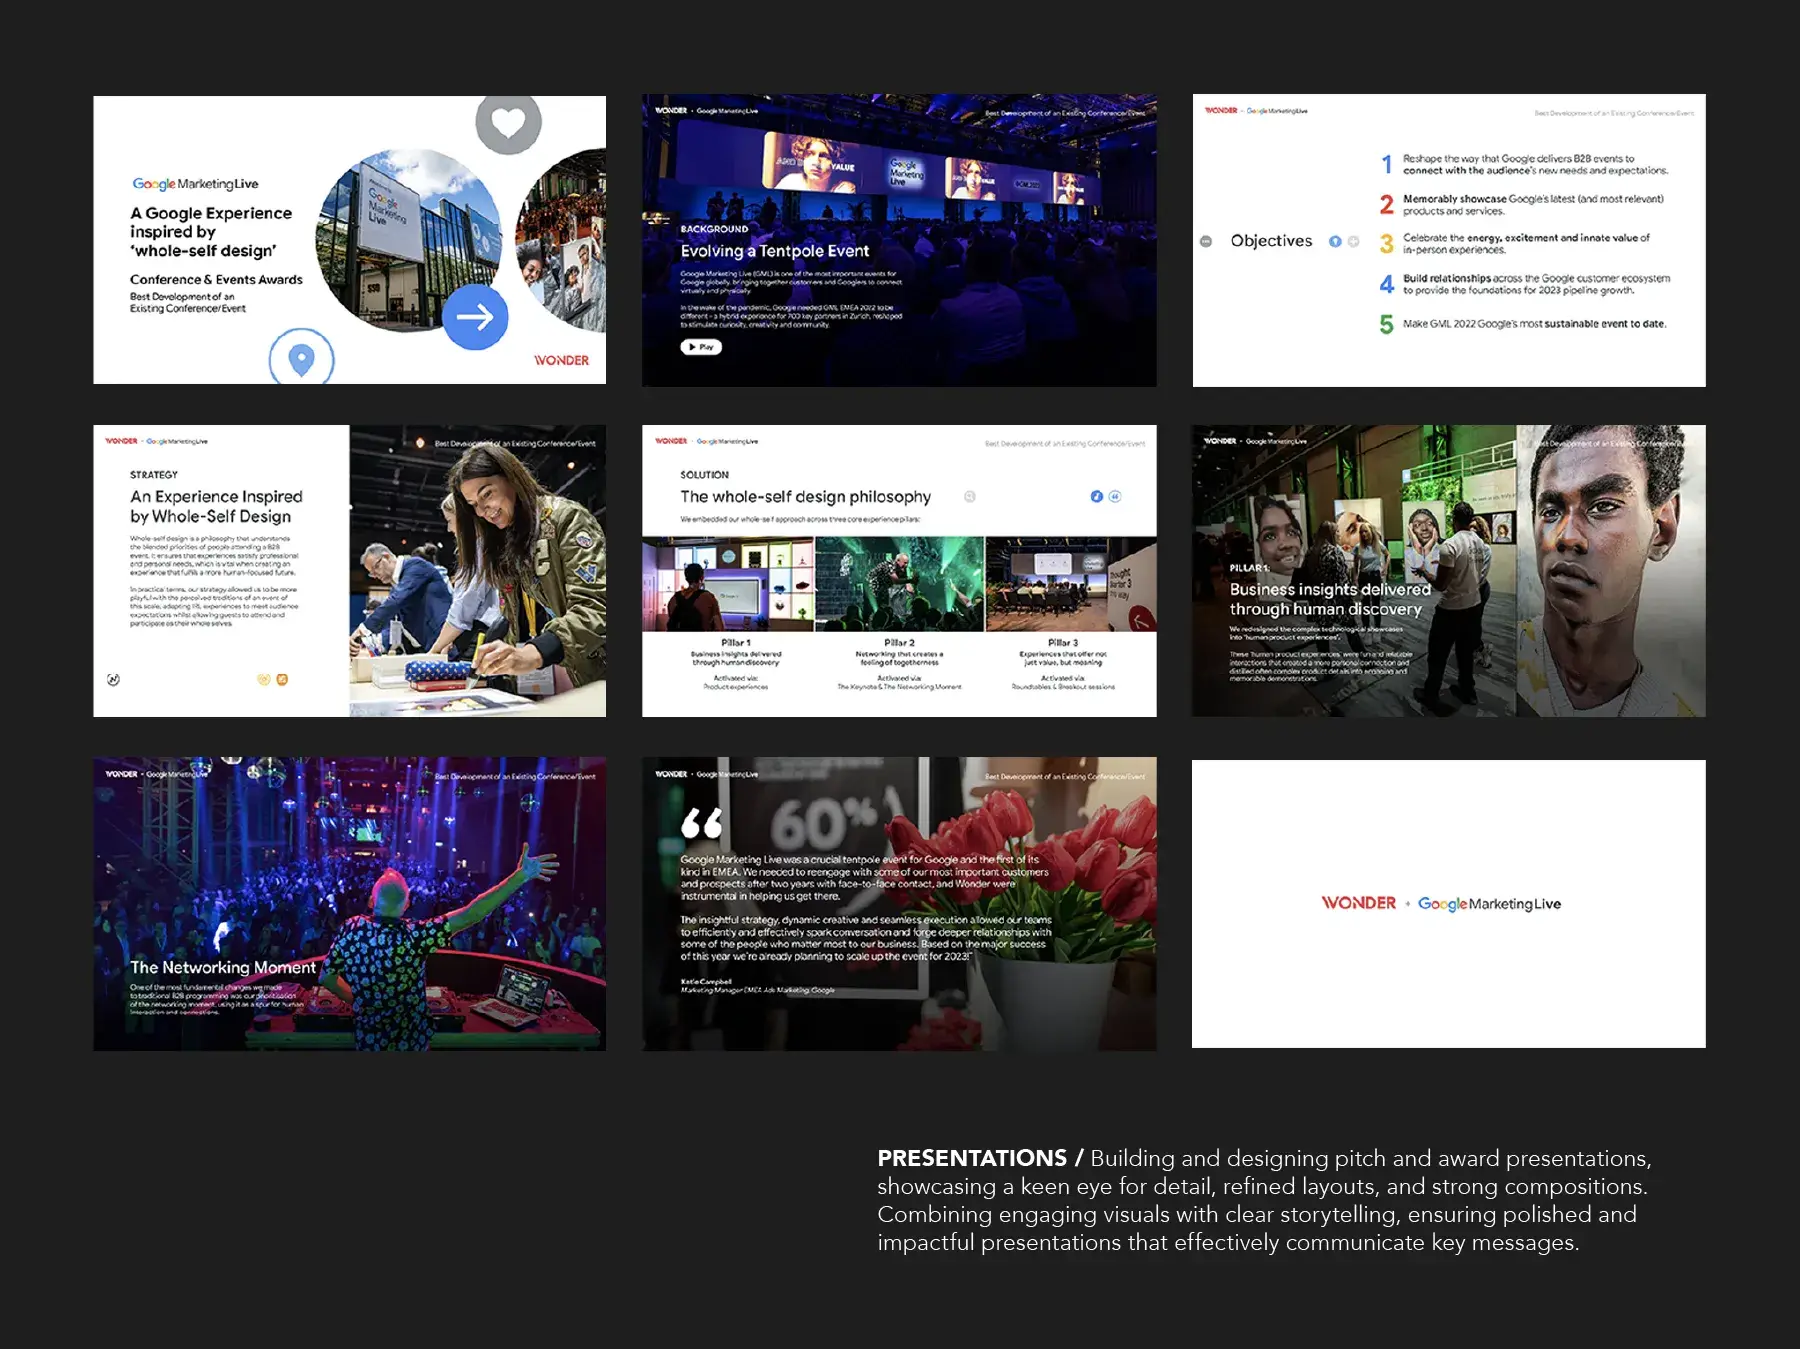Click the small dark circle icon at Strategy slide's lower left
This screenshot has width=1800, height=1349.
113,680
